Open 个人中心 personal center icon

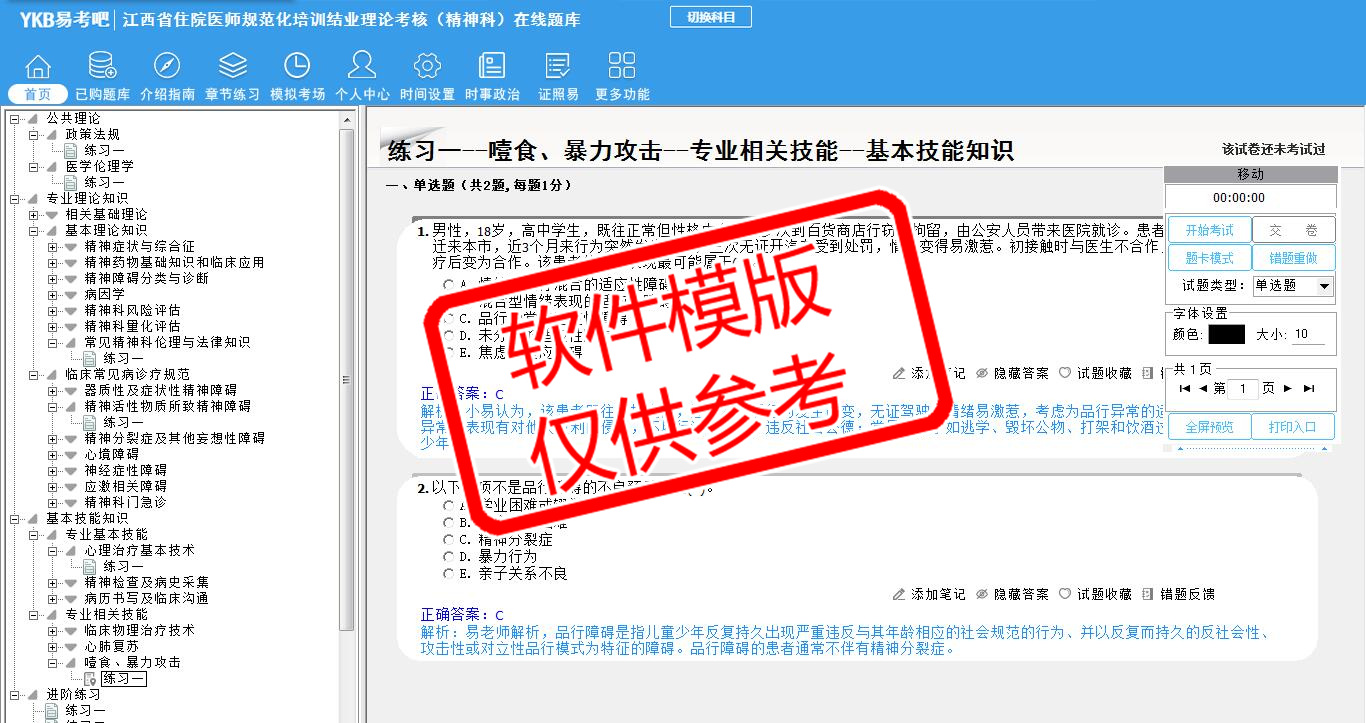click(362, 67)
